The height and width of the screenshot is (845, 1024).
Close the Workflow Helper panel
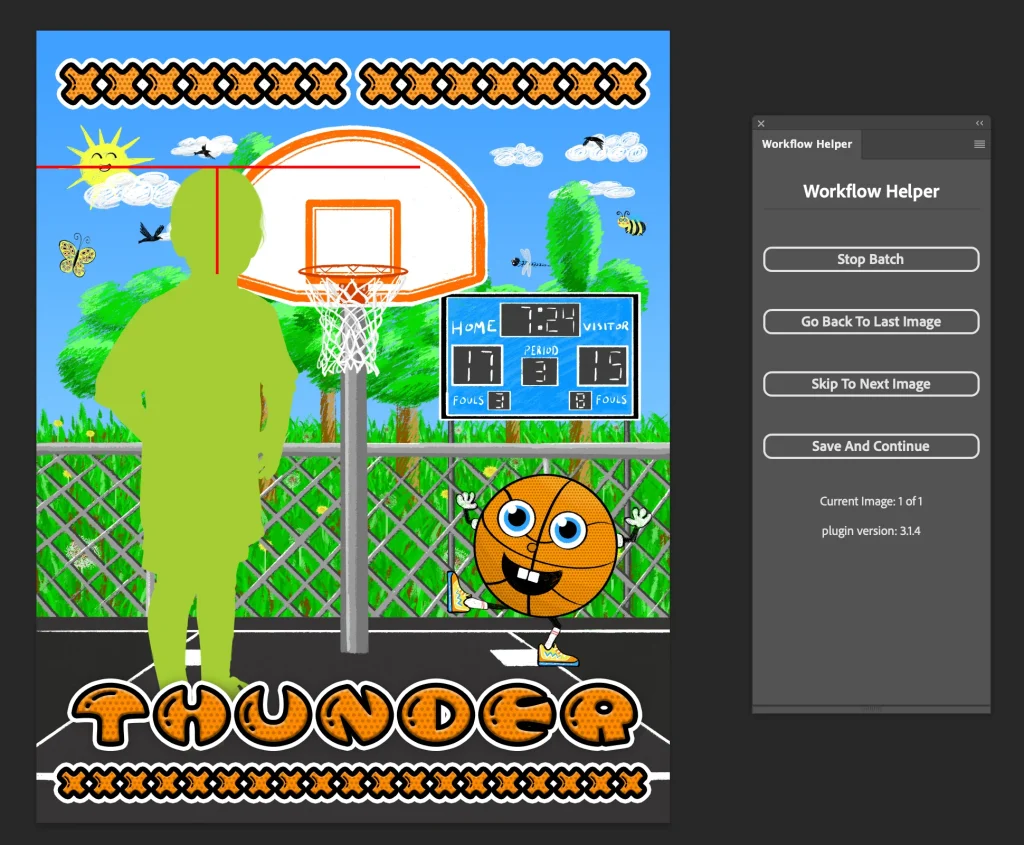(761, 123)
